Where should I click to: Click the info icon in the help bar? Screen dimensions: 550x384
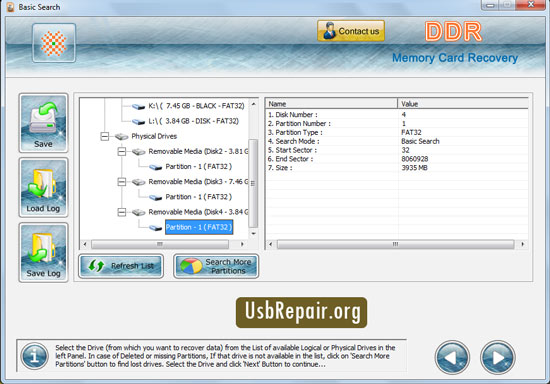34,357
